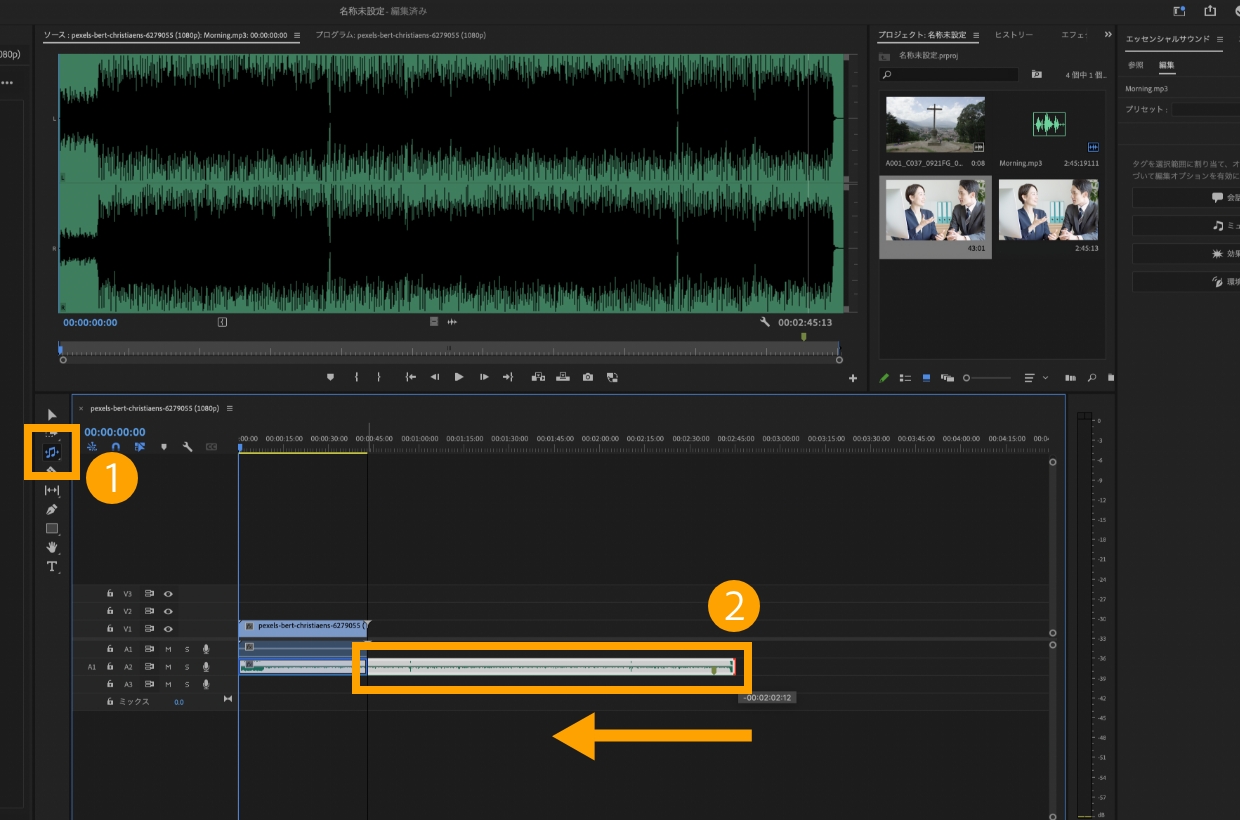Click Mark Out bracket in source monitor
Screen dimensions: 1240x820
pyautogui.click(x=379, y=377)
